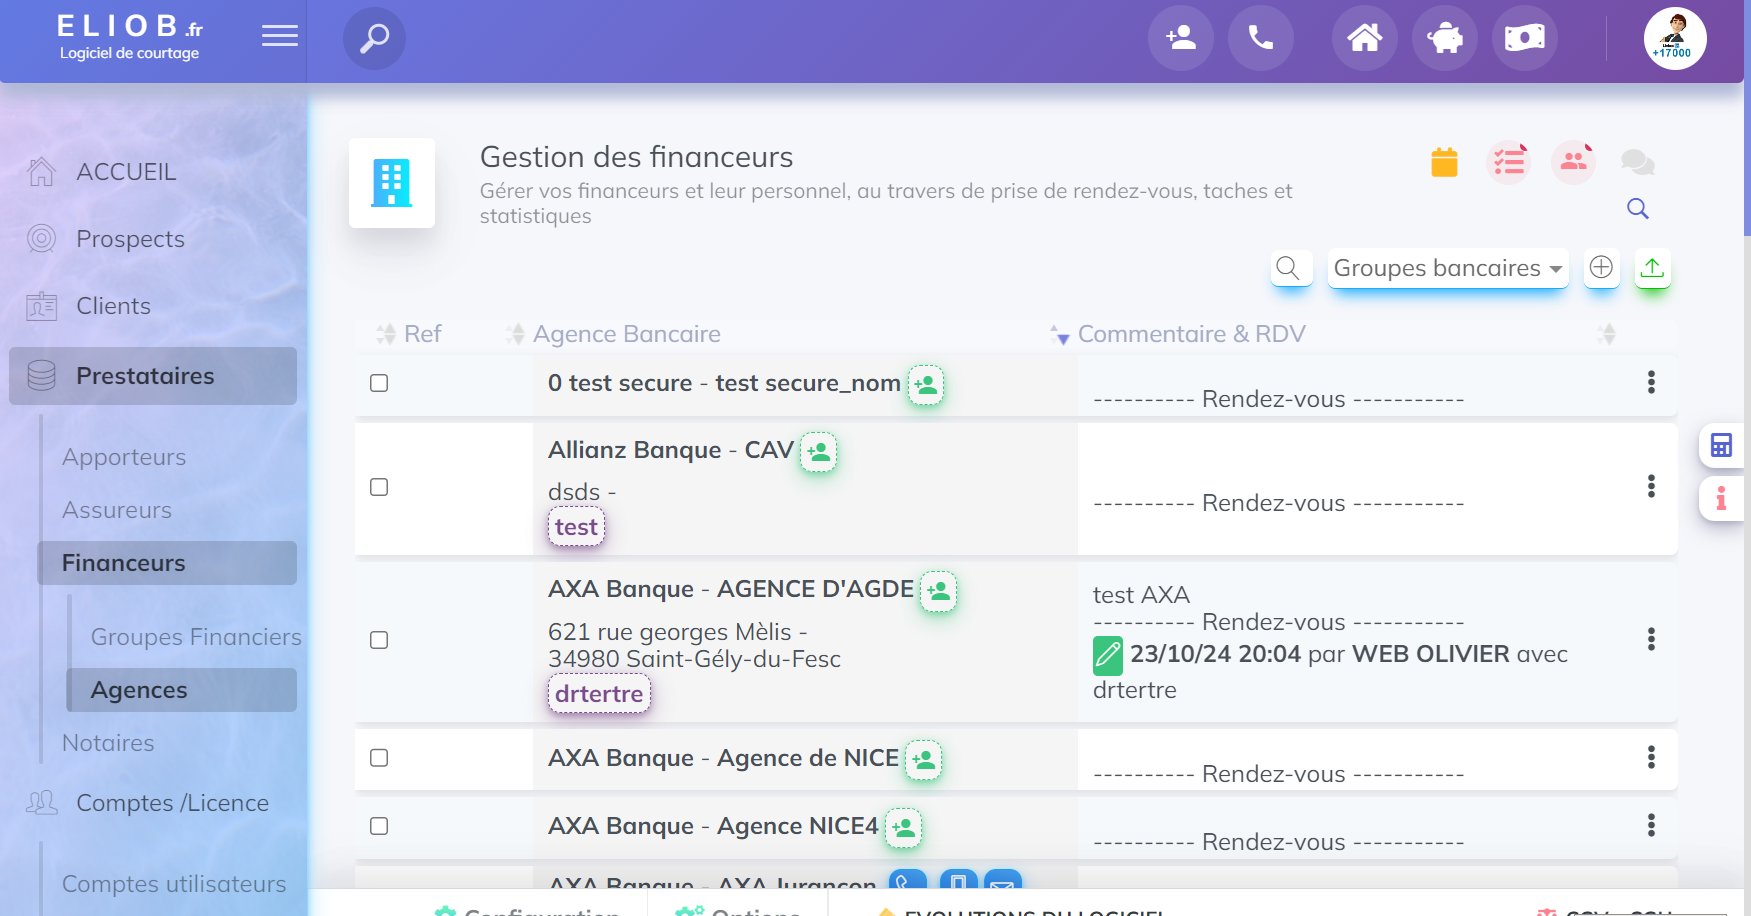Add contact to AXA Banque AGENCE D'AGDE
The height and width of the screenshot is (916, 1751).
938,591
